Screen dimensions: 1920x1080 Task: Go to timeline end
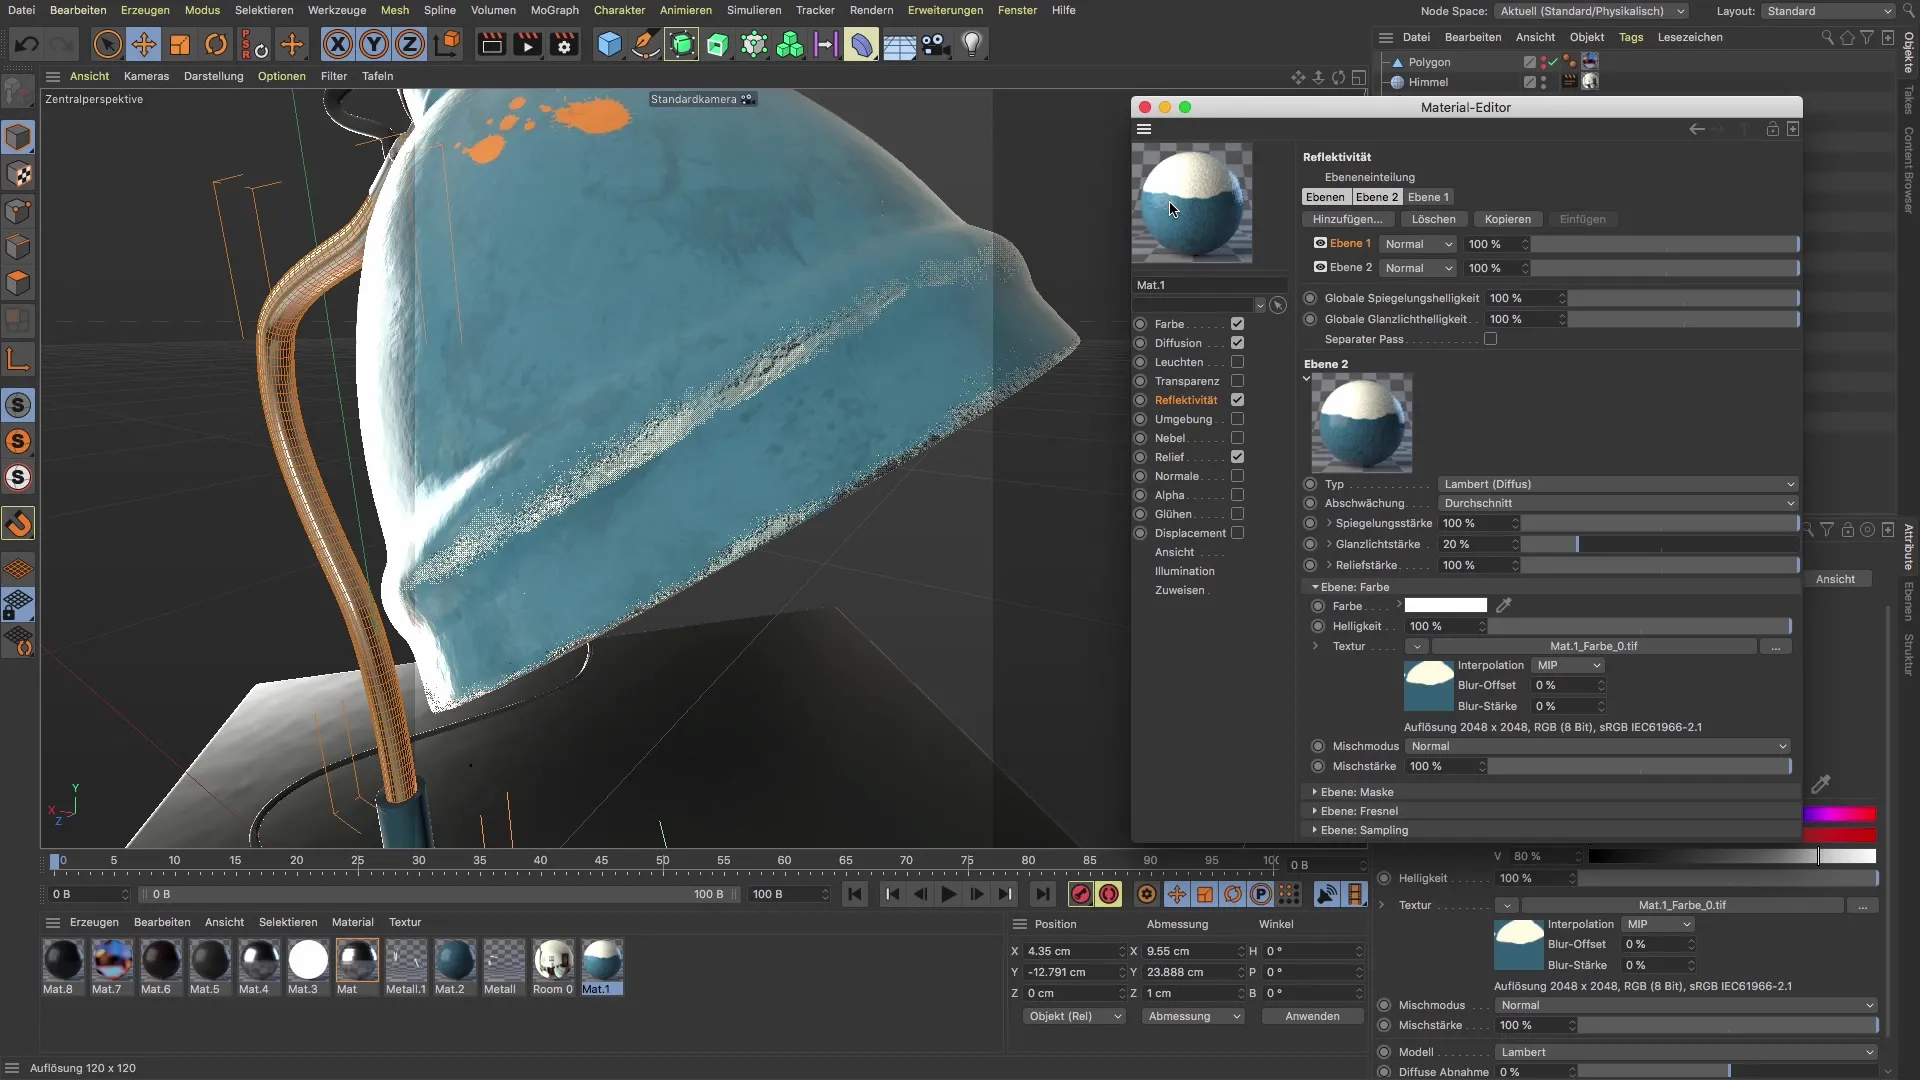point(1042,894)
